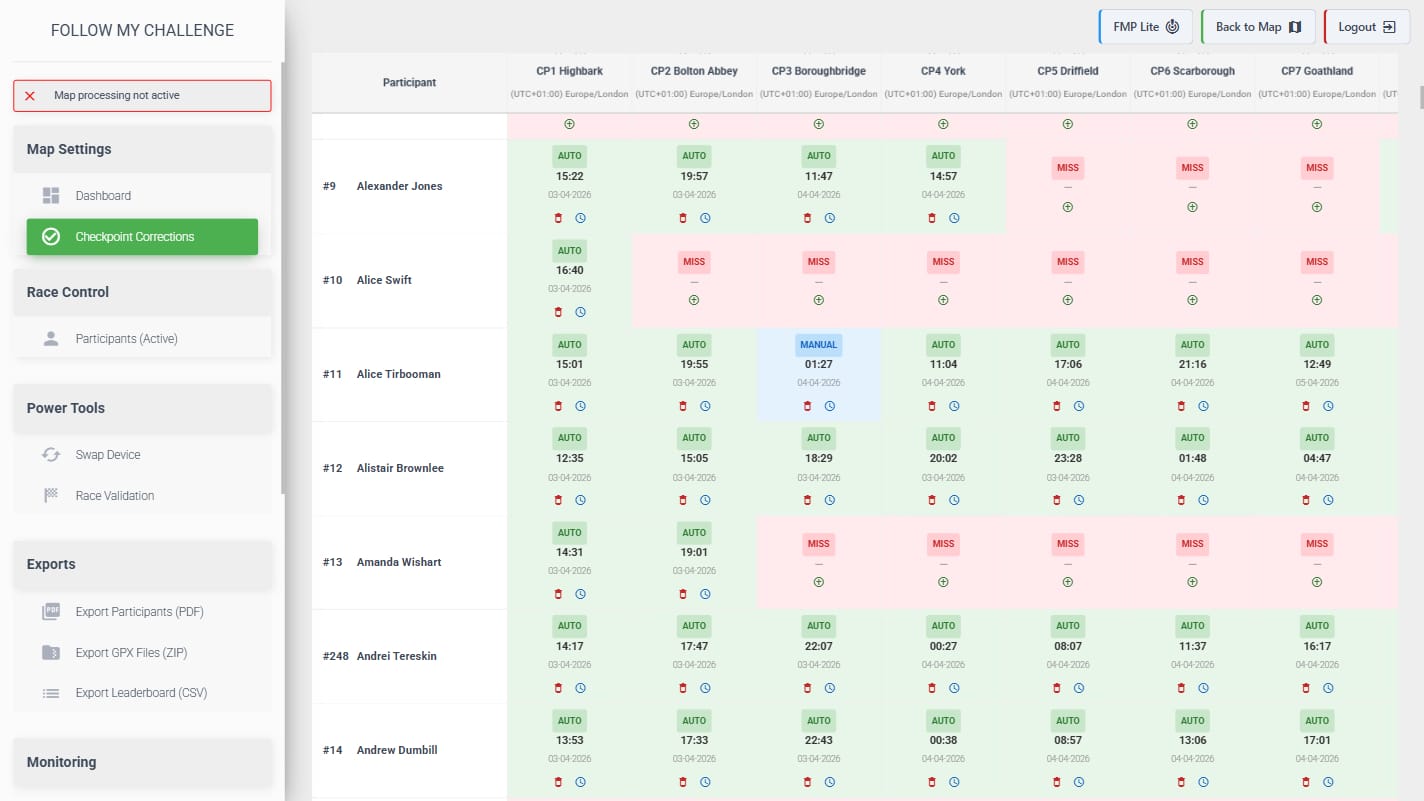Open clock editor for Andrei Tereskin CP7 Goathland
Screen dimensions: 1424x801
click(x=1328, y=688)
